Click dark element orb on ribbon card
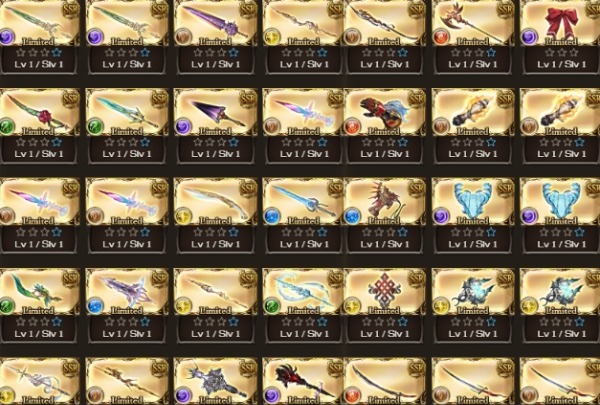The width and height of the screenshot is (600, 405). click(x=529, y=38)
